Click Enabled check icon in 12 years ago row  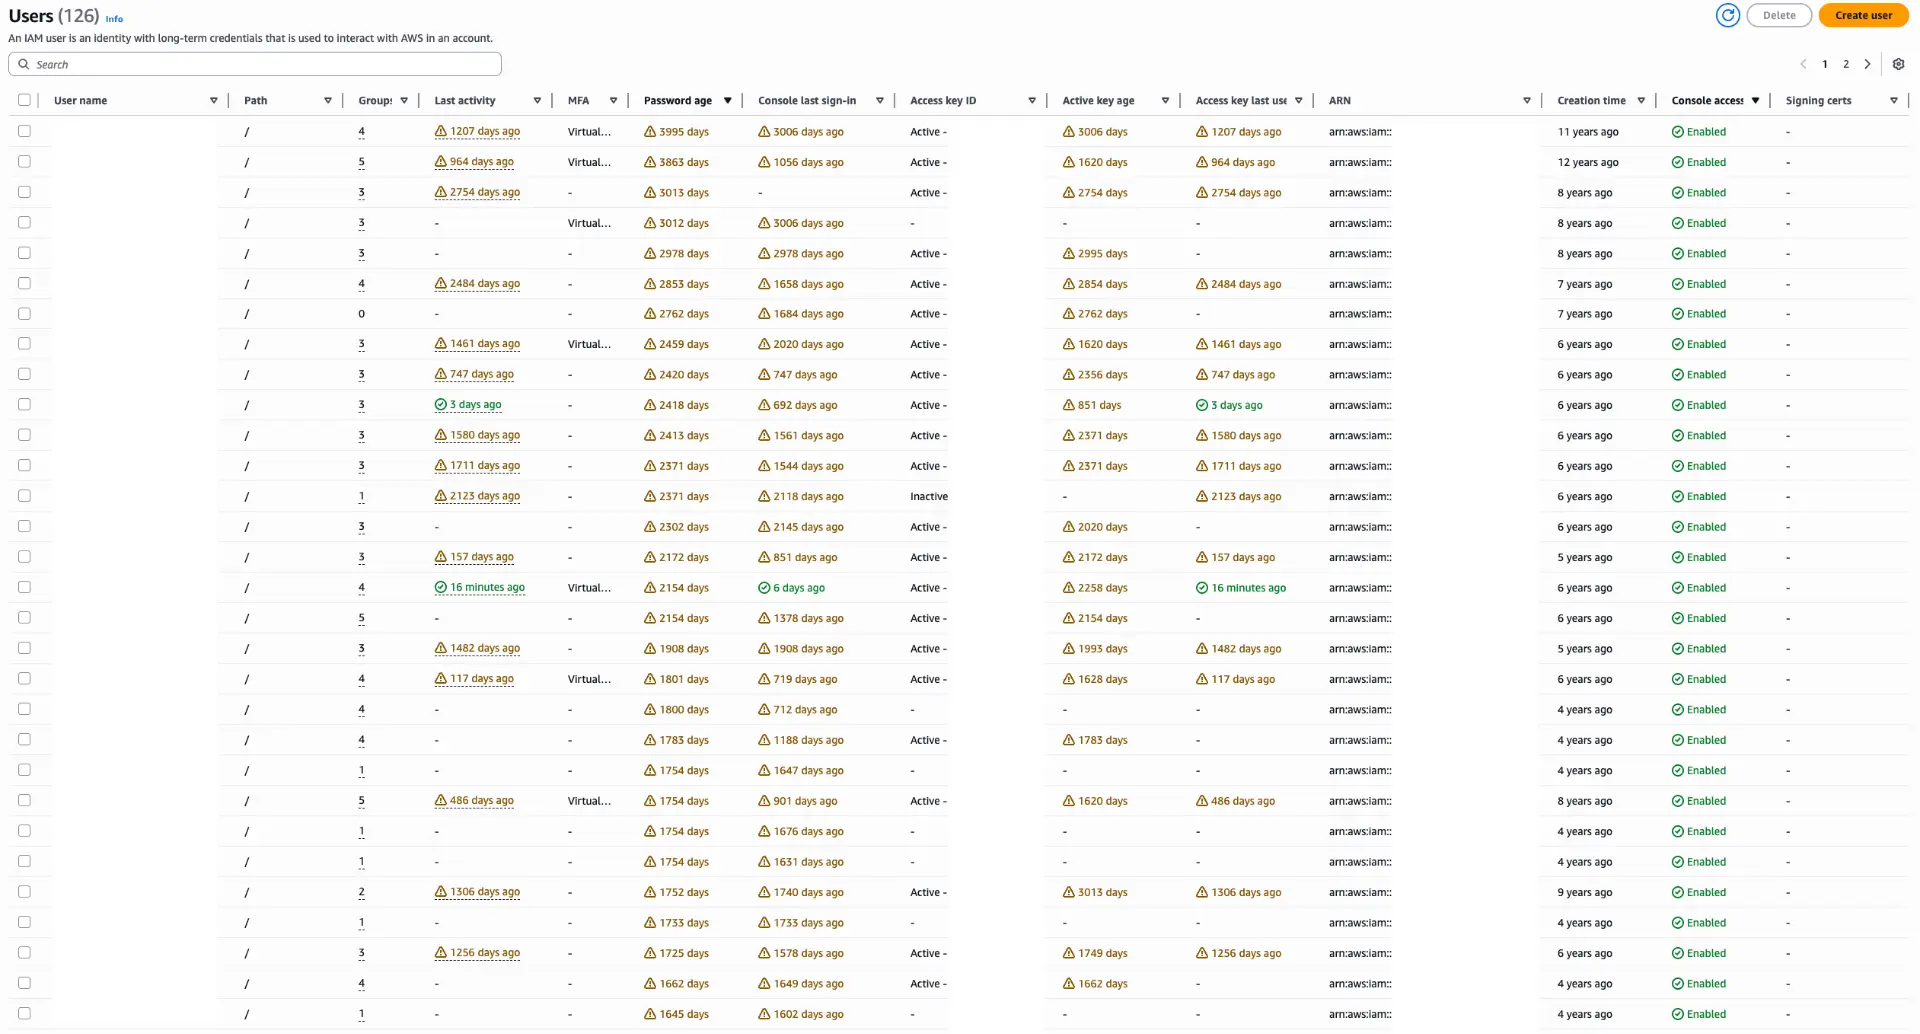[1677, 162]
